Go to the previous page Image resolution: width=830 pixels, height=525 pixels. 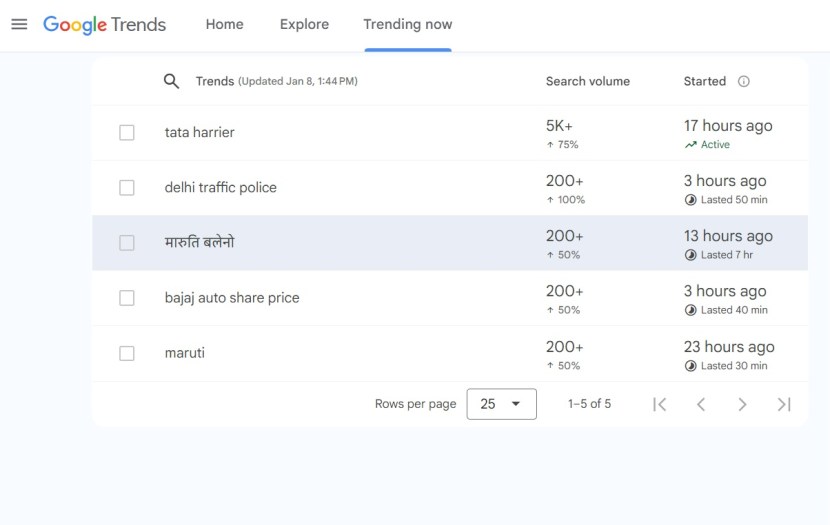click(701, 404)
